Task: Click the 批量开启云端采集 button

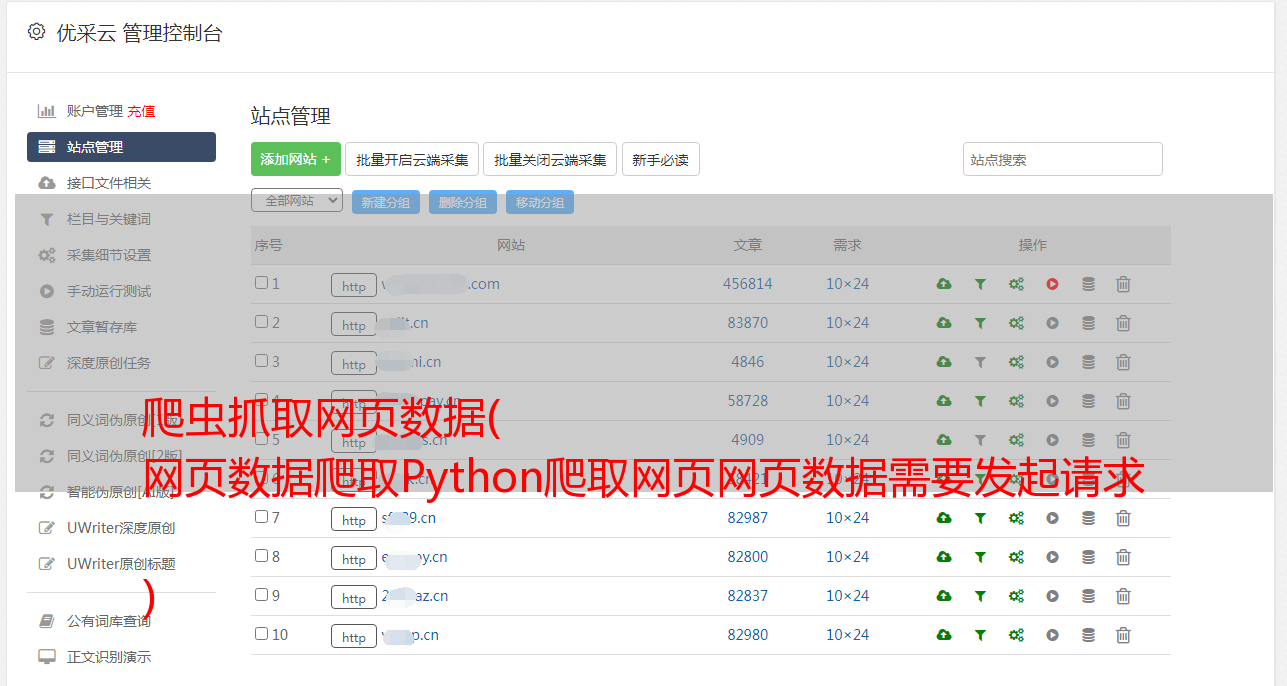Action: coord(412,159)
